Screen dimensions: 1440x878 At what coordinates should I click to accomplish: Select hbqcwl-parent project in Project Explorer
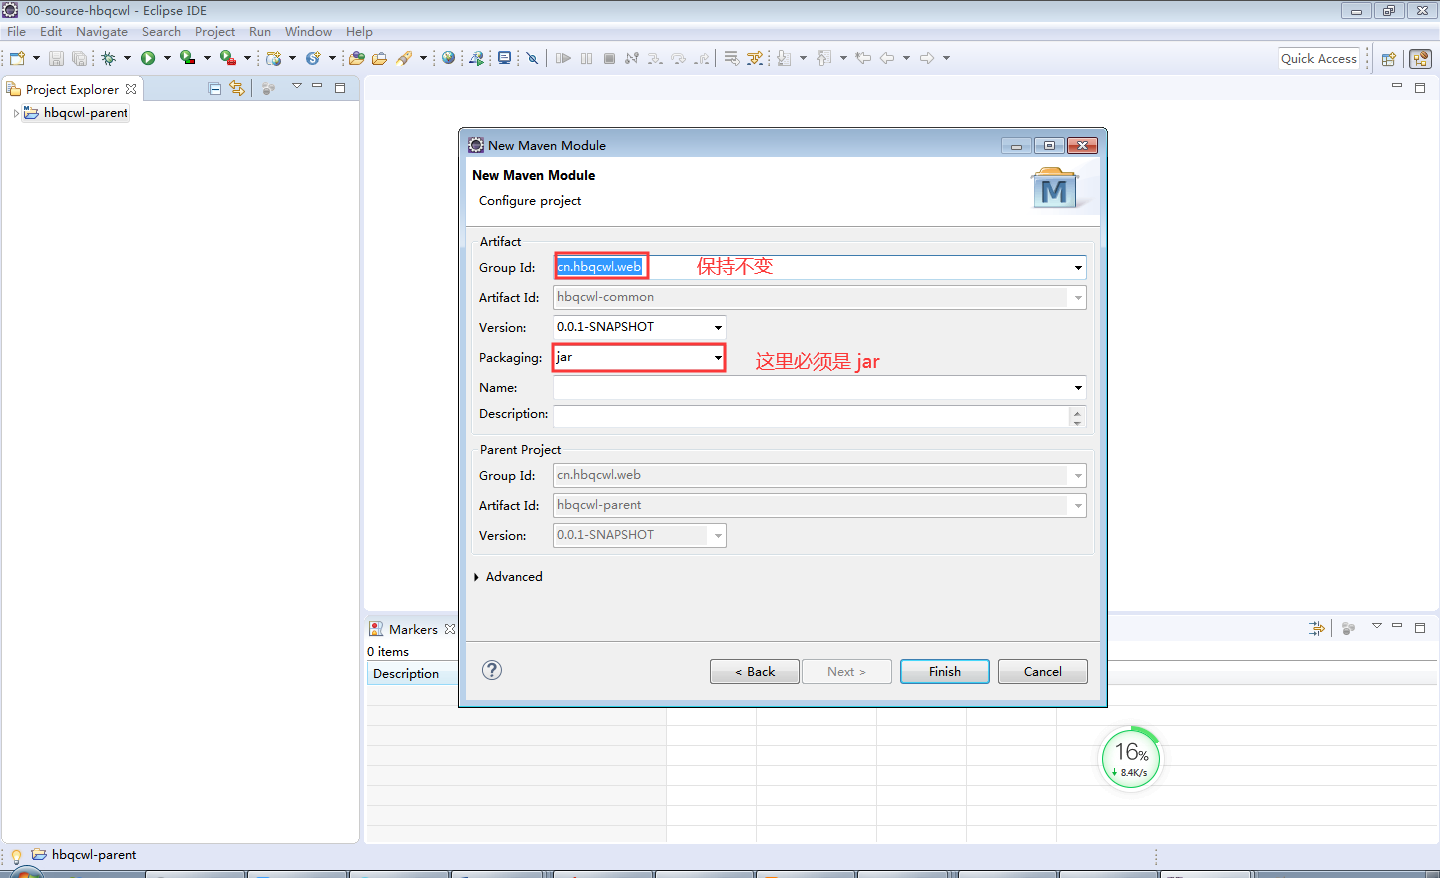coord(76,113)
